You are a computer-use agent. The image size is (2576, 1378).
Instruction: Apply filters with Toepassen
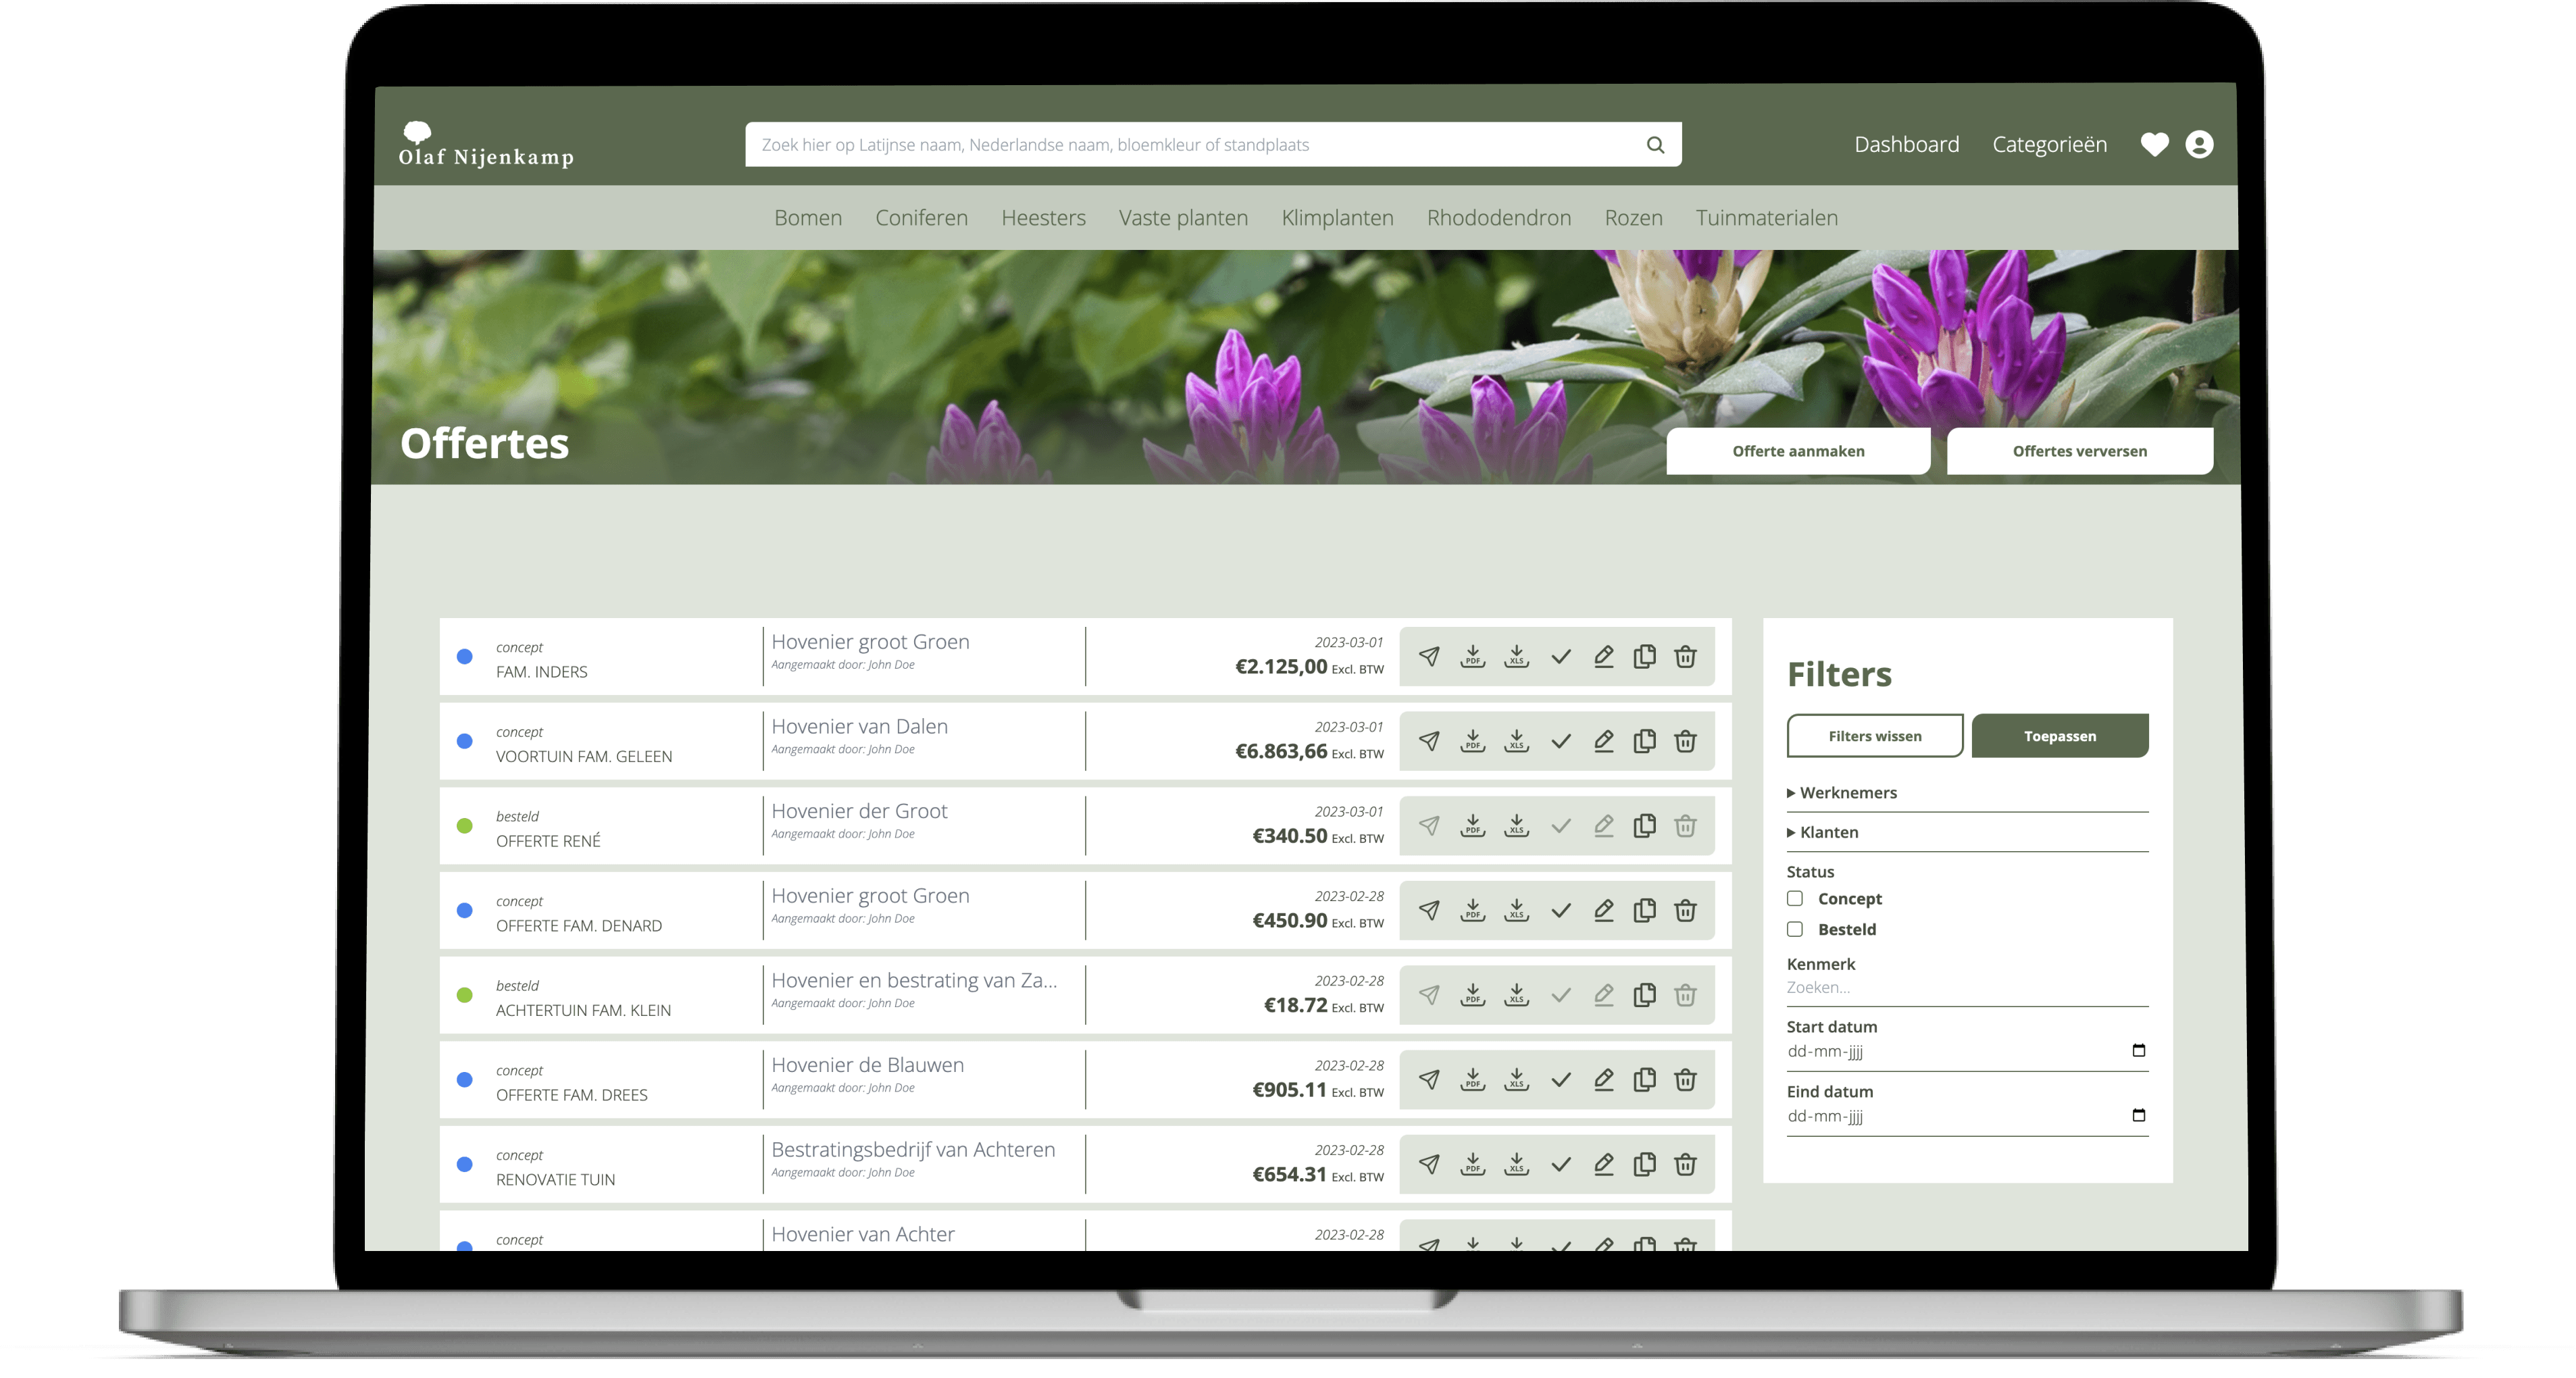pos(2060,737)
